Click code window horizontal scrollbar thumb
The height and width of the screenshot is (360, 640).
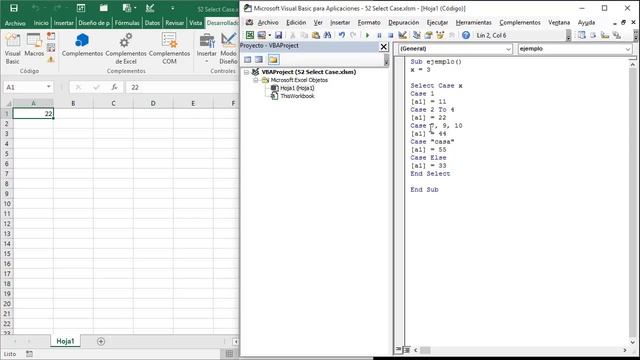[425, 350]
